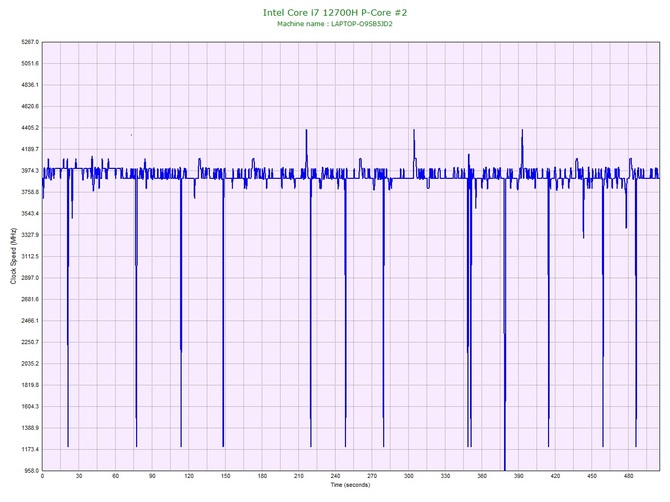Click x-axis tick label 30
The height and width of the screenshot is (502, 670).
[x=79, y=476]
